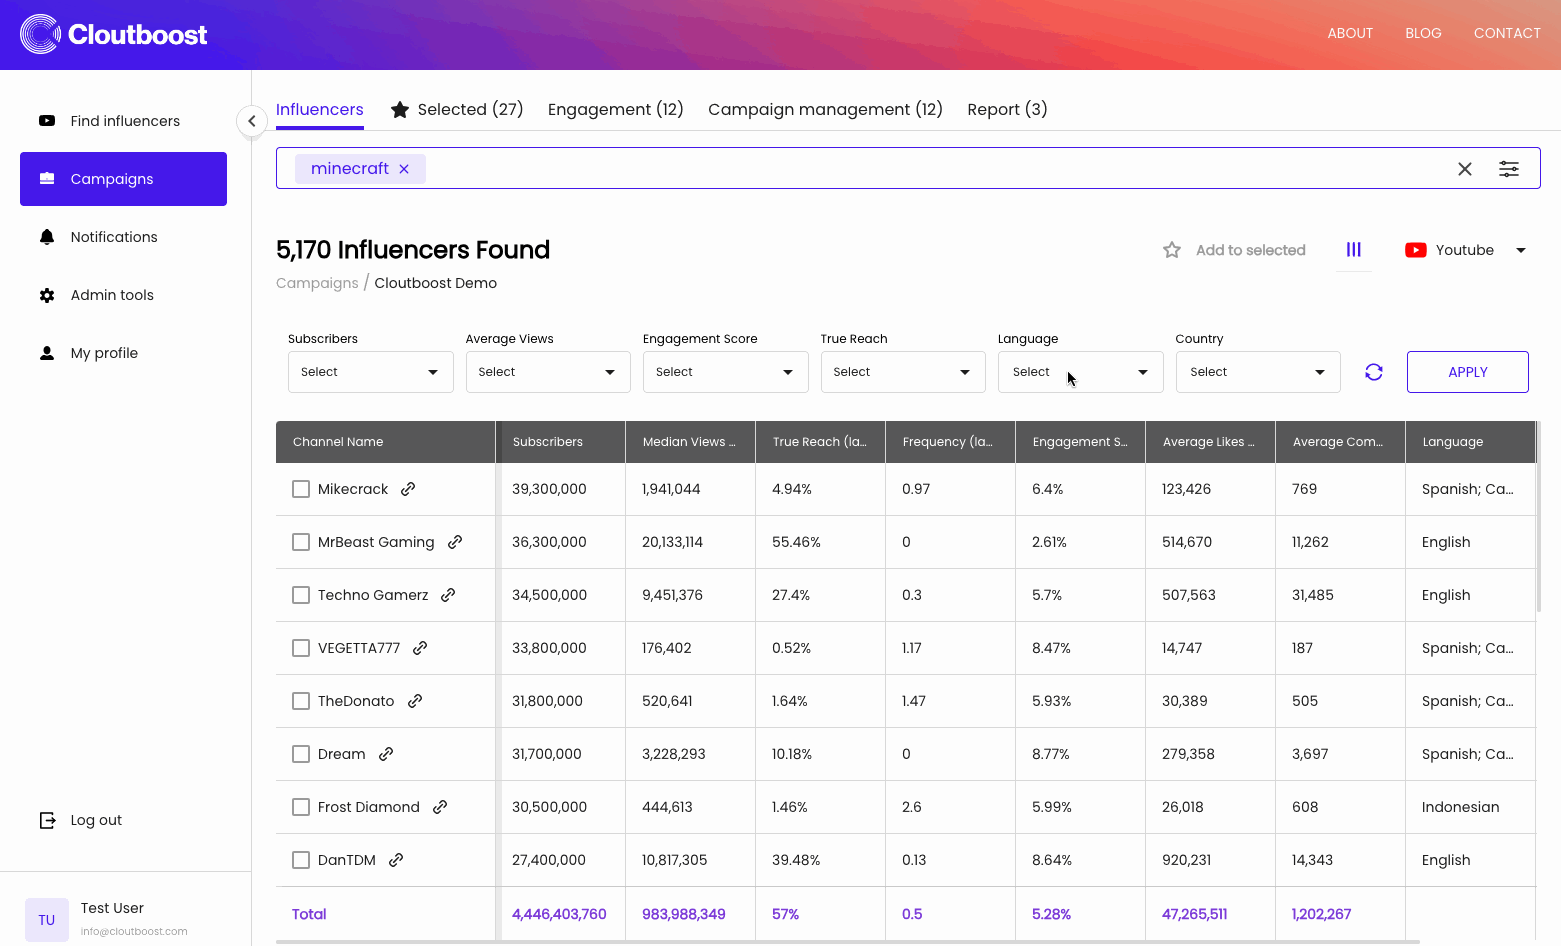This screenshot has height=946, width=1561.
Task: Switch to the Influencers tab
Action: pos(320,110)
